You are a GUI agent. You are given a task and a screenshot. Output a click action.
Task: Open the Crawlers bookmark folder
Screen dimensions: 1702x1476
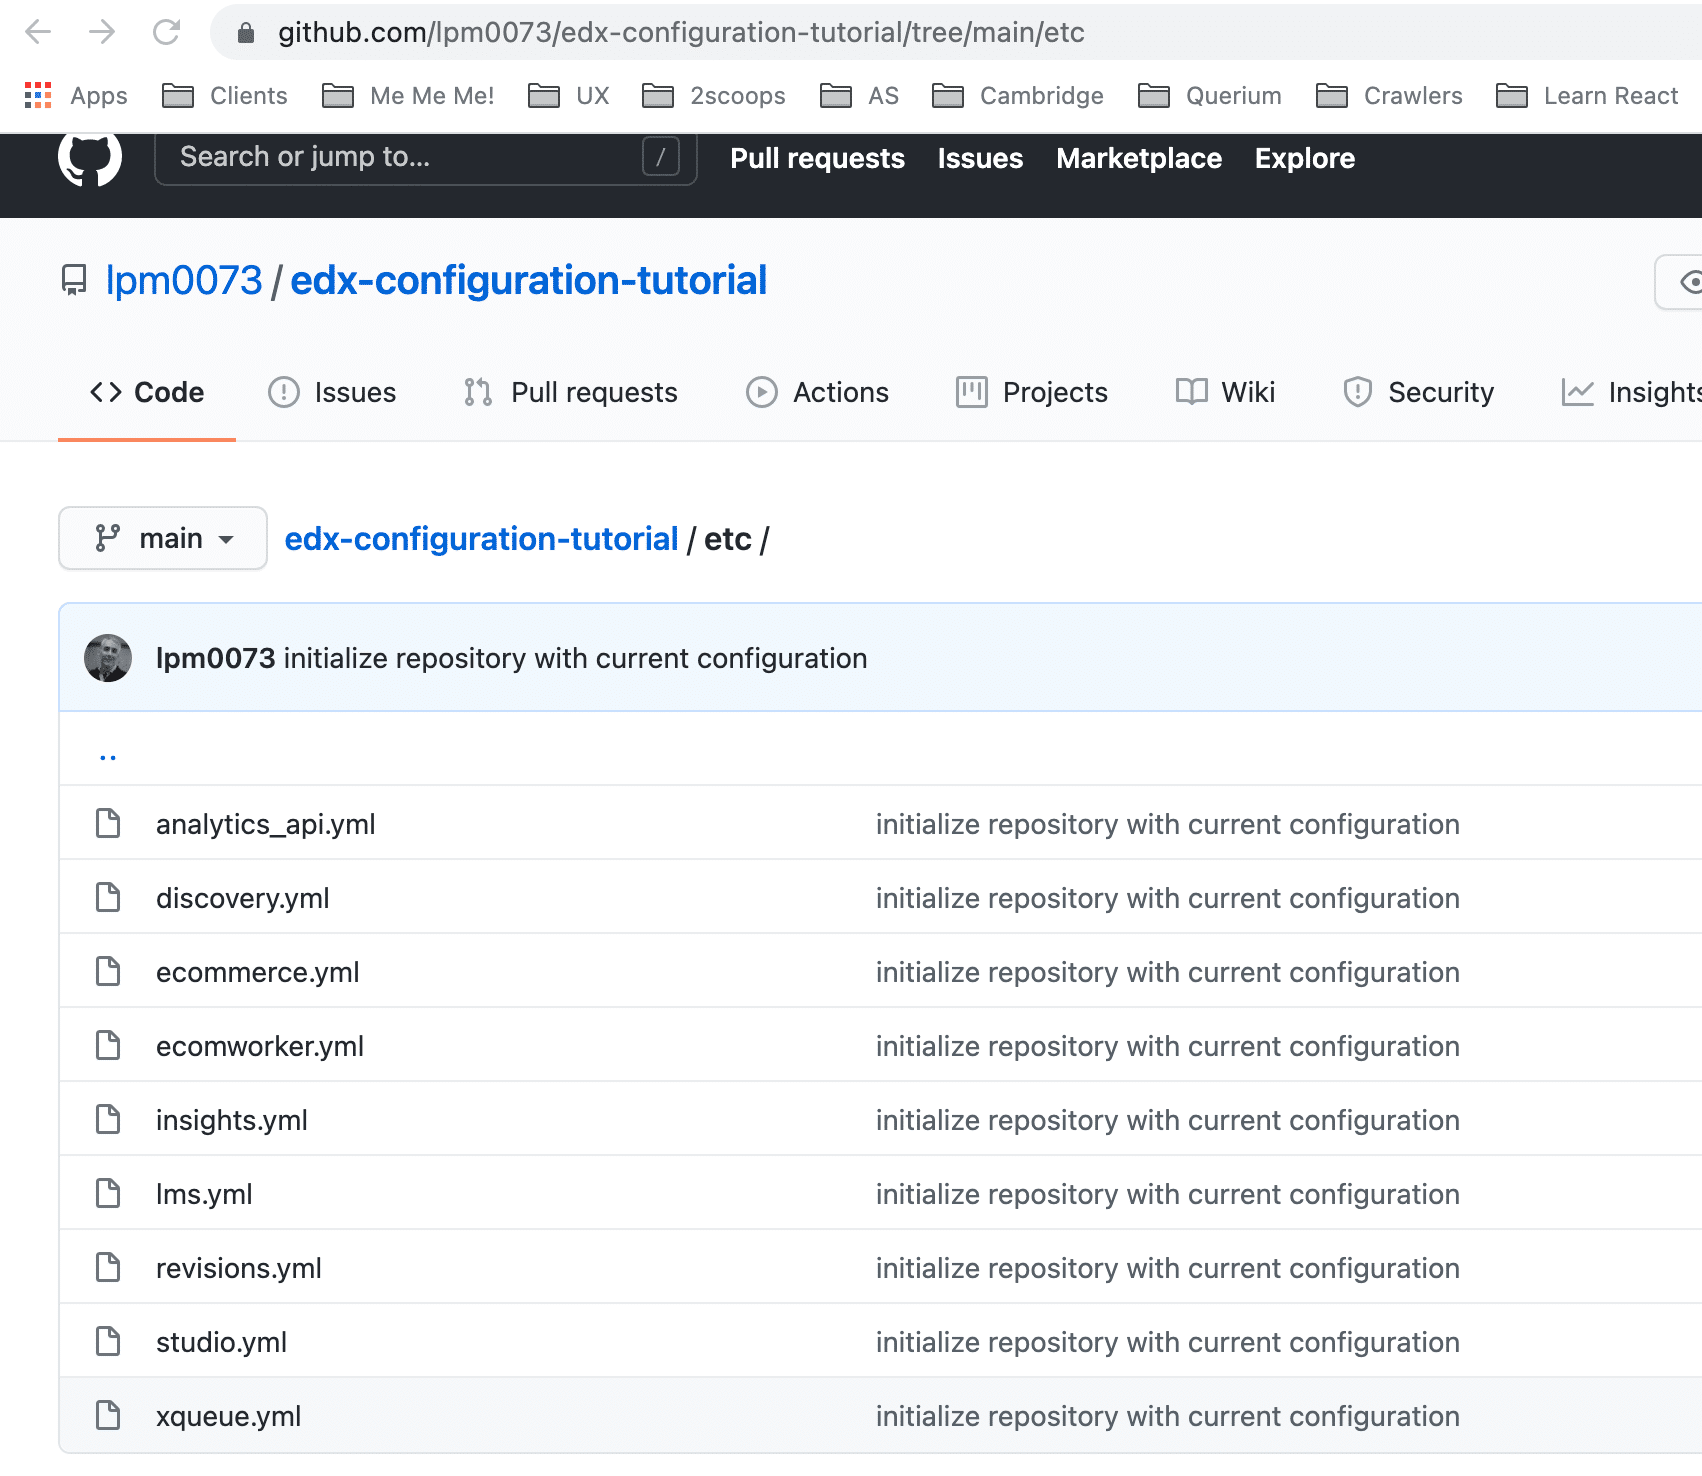pos(1389,96)
